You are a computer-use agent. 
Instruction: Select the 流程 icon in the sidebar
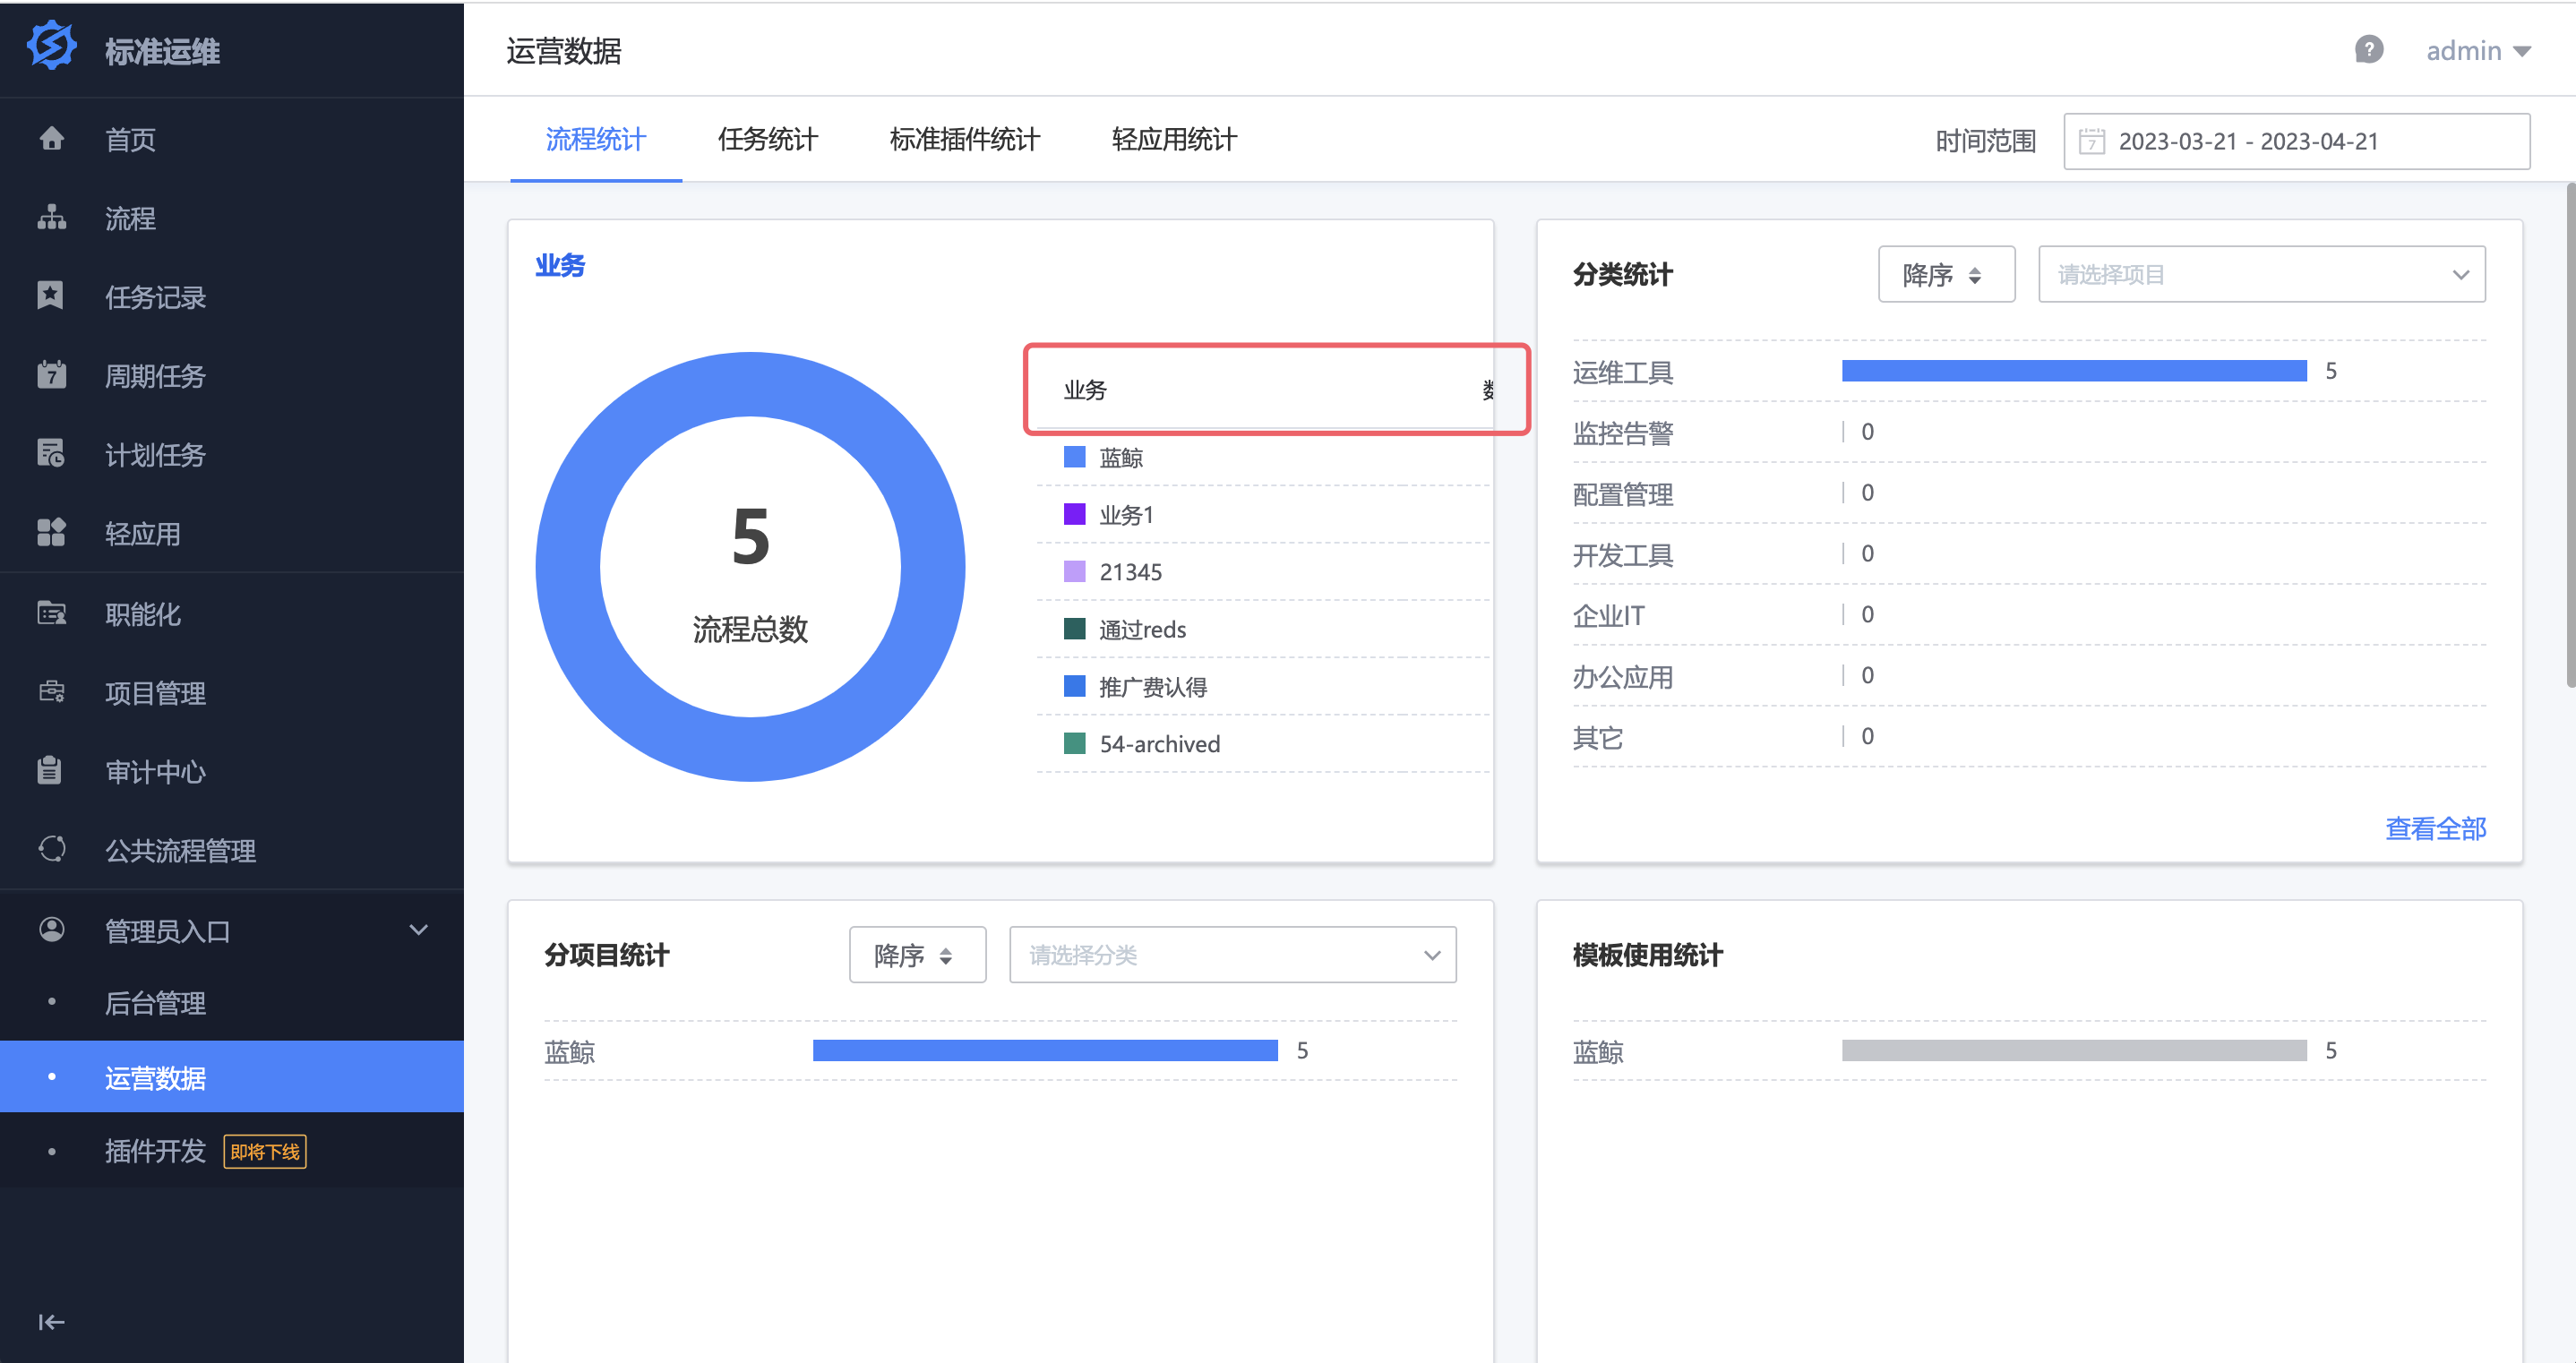51,218
